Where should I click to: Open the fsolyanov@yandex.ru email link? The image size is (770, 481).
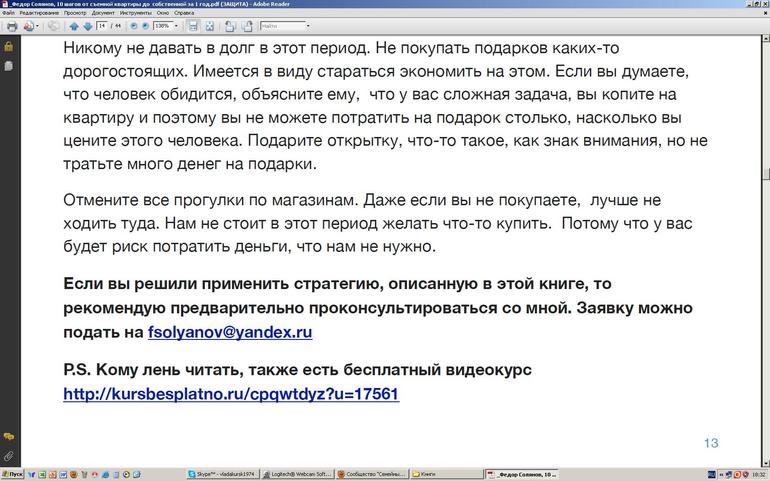point(230,332)
